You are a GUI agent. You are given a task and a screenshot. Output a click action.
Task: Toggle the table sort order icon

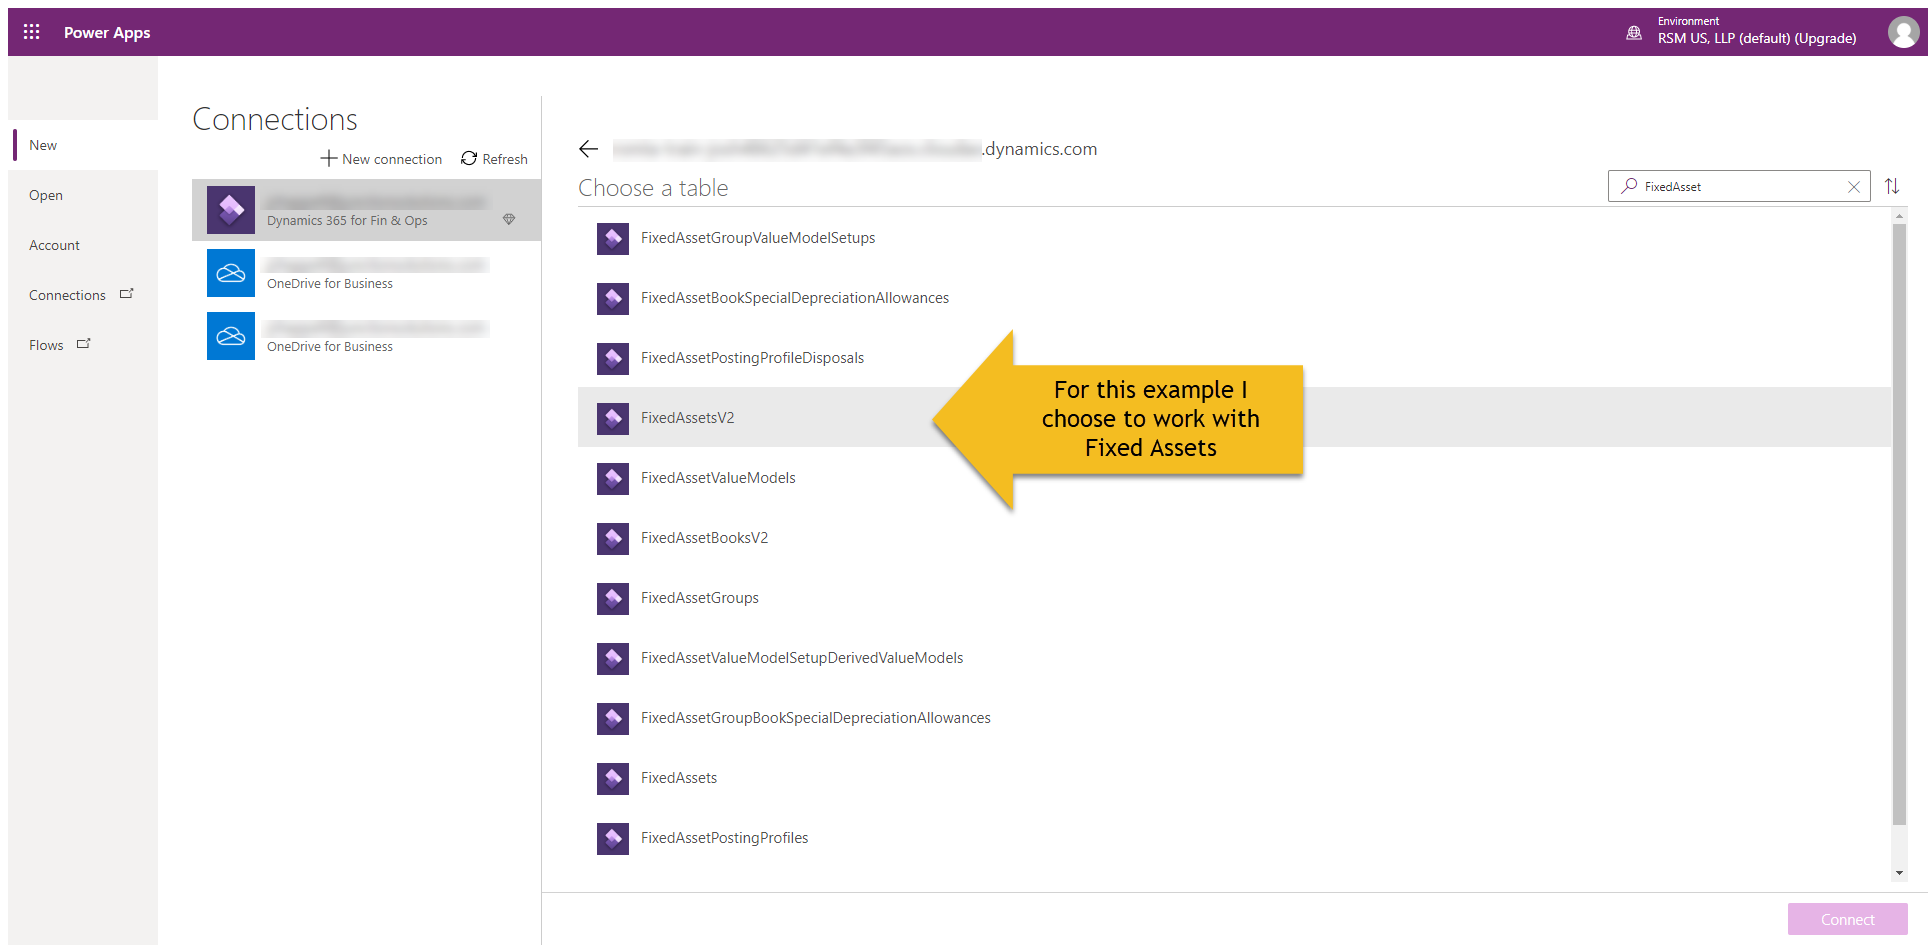point(1892,187)
